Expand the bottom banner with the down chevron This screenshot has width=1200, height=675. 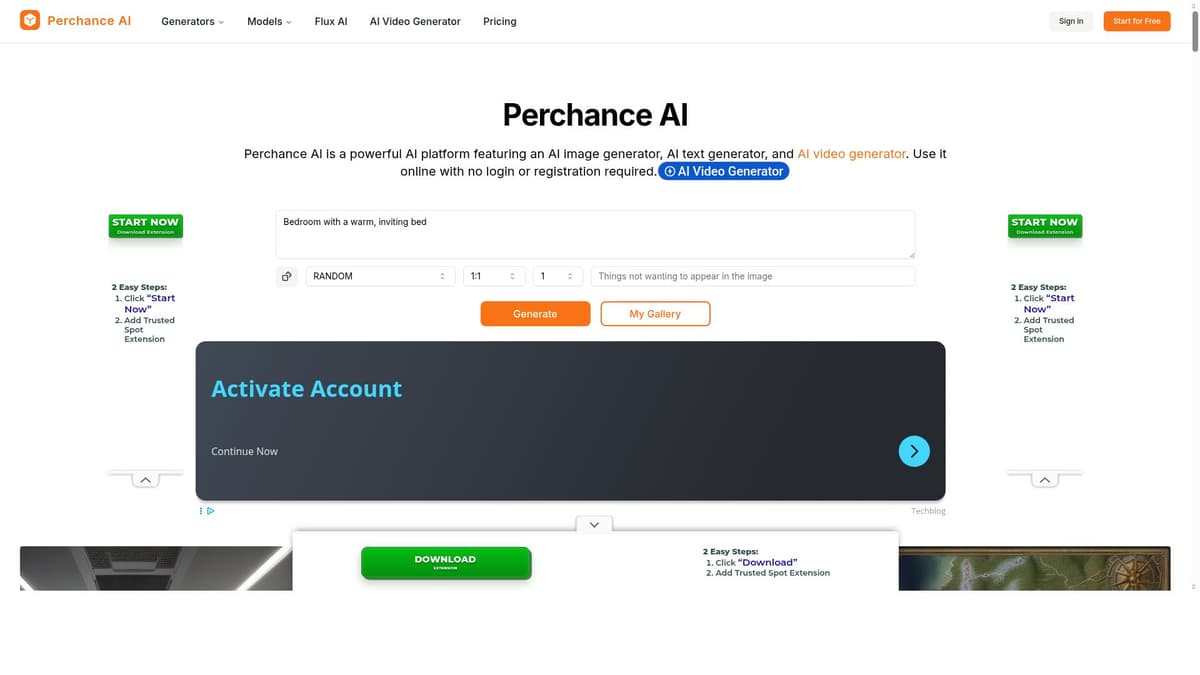593,524
